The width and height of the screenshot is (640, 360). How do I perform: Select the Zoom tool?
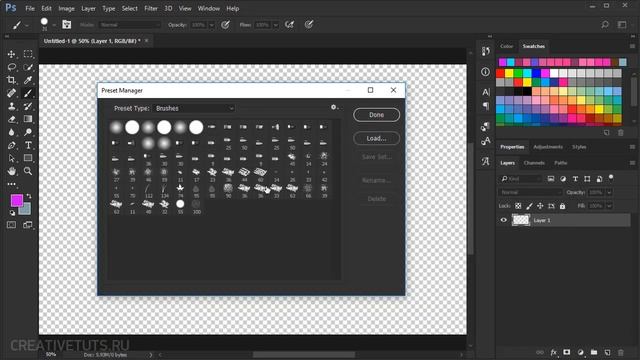pos(28,171)
